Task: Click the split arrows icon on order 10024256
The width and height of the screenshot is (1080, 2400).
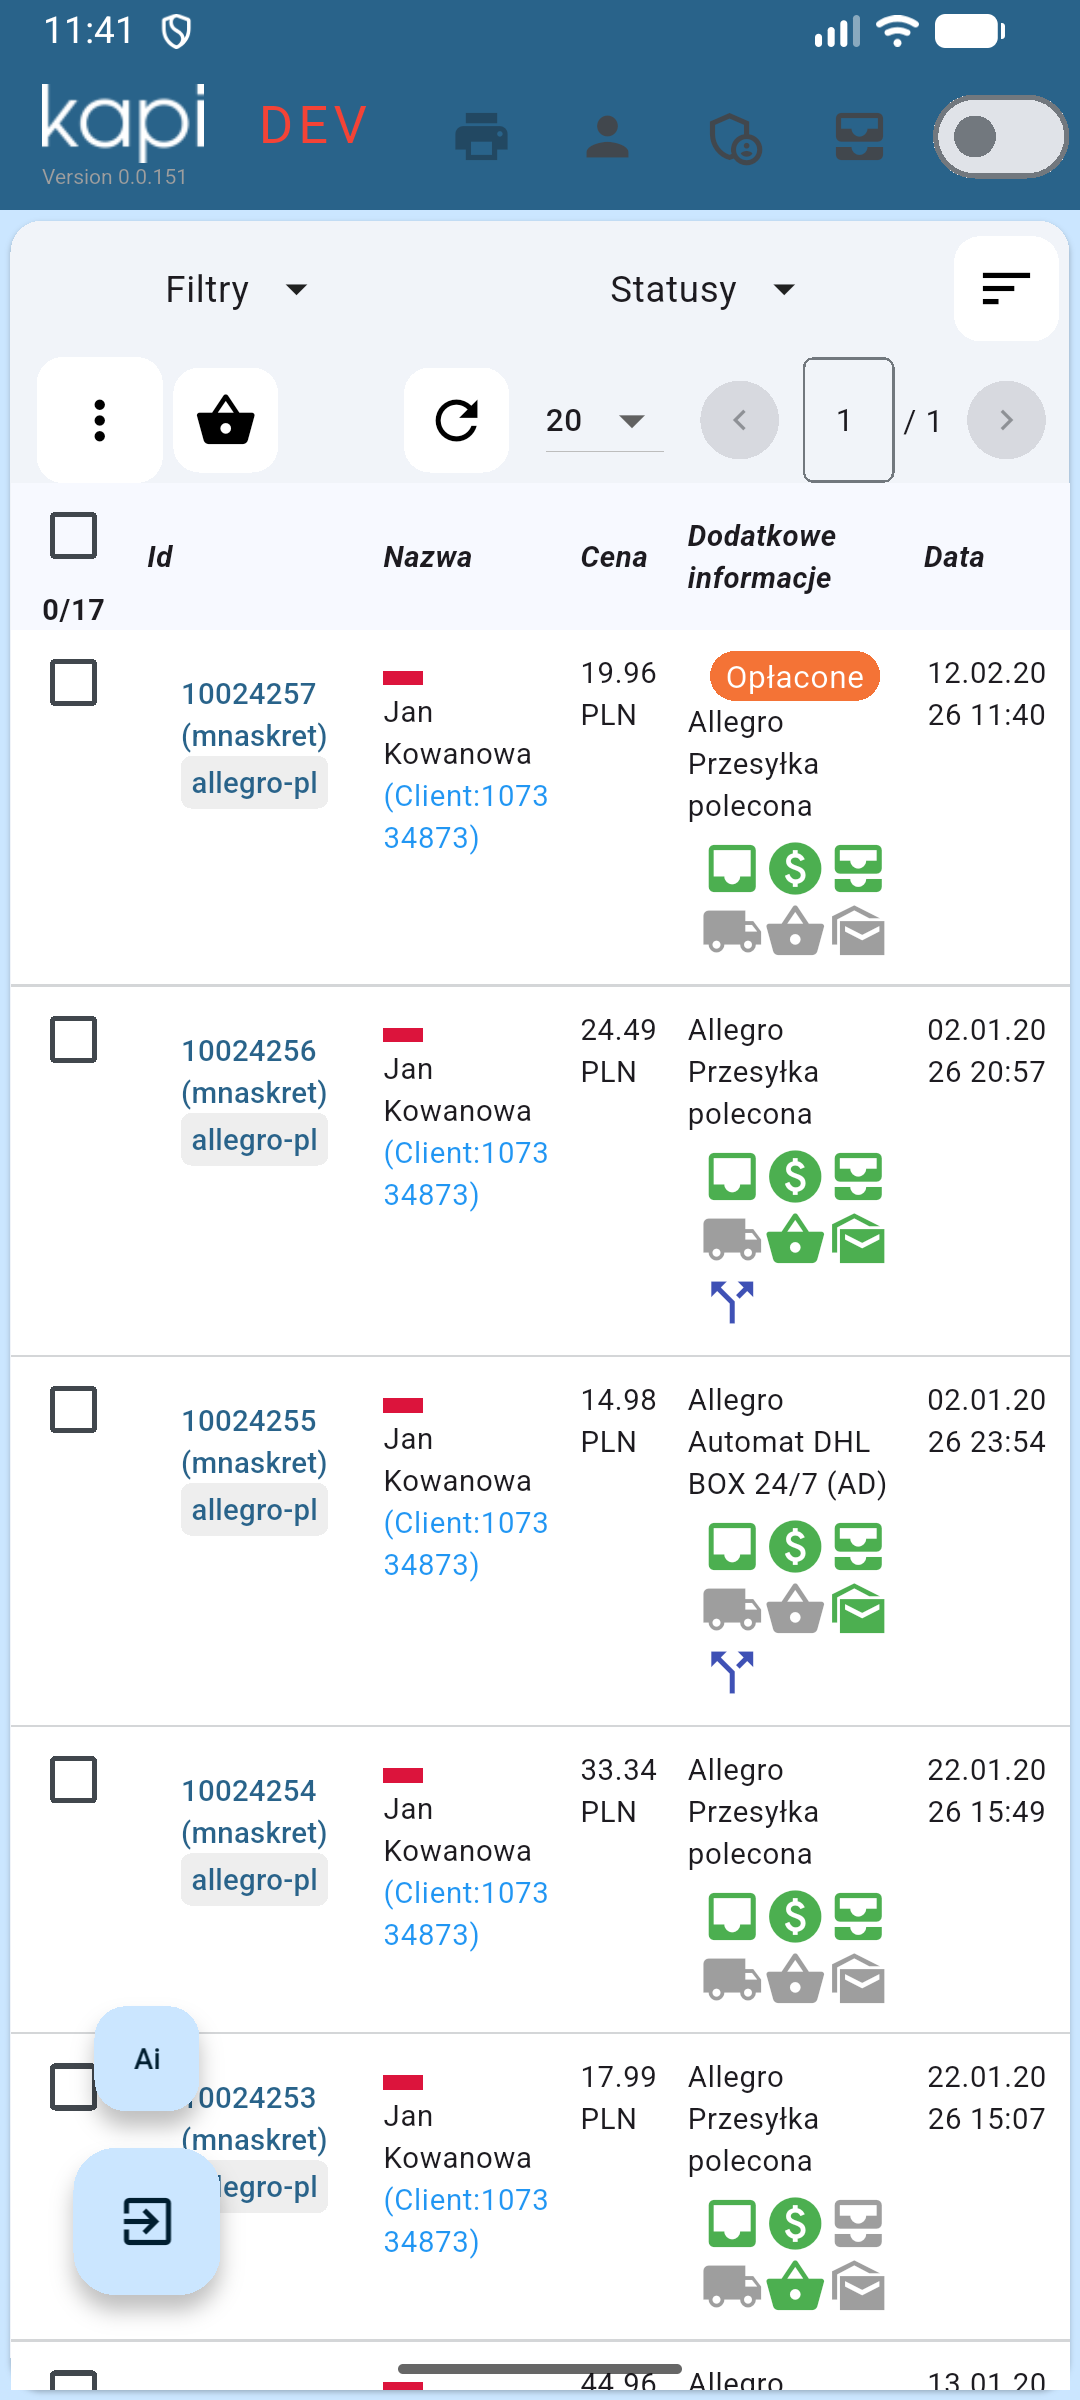Action: [732, 1301]
